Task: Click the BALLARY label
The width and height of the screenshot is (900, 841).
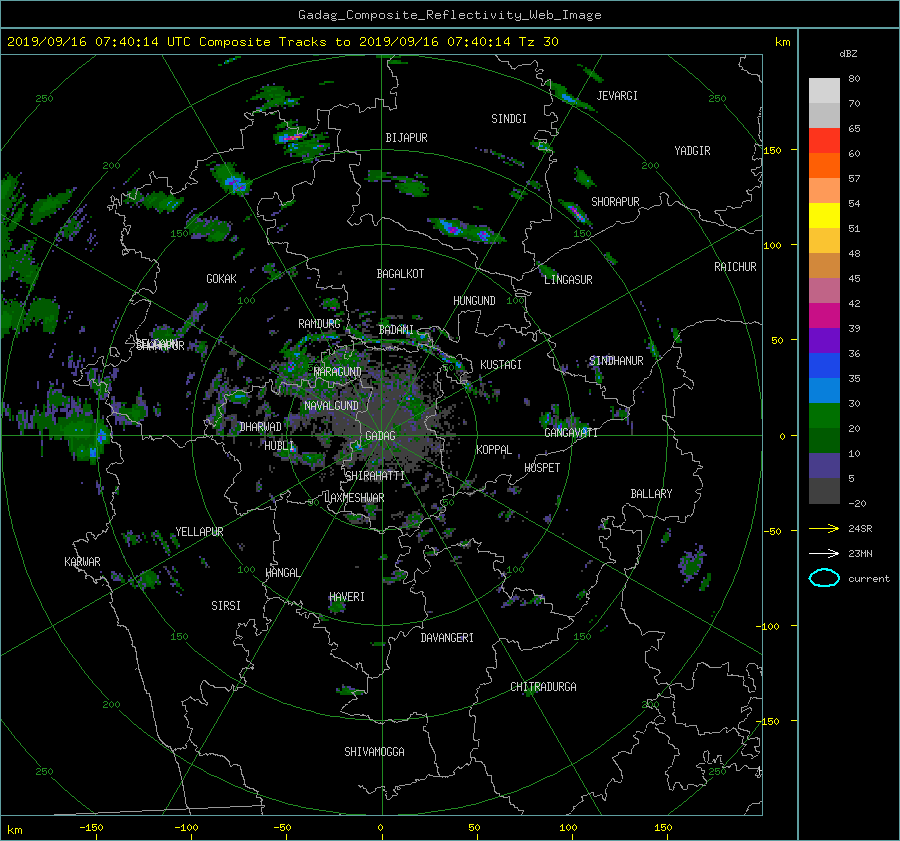Action: click(x=651, y=494)
